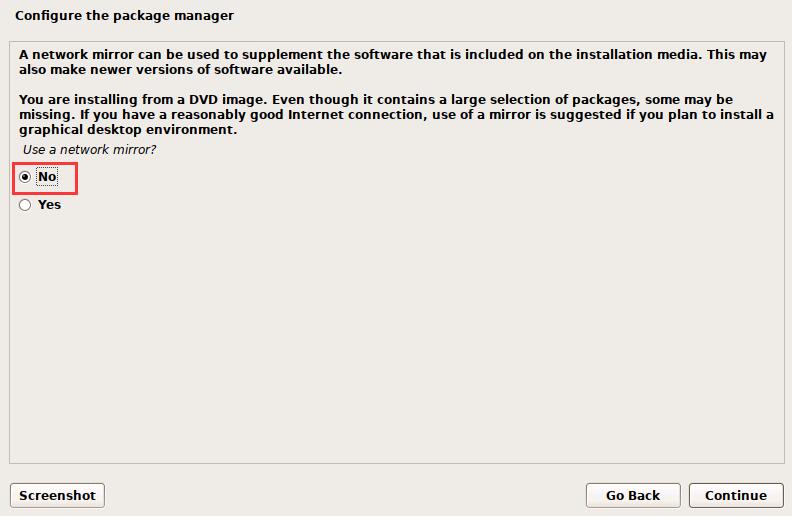This screenshot has height=516, width=792.
Task: Select the "No" radio button
Action: pyautogui.click(x=25, y=178)
